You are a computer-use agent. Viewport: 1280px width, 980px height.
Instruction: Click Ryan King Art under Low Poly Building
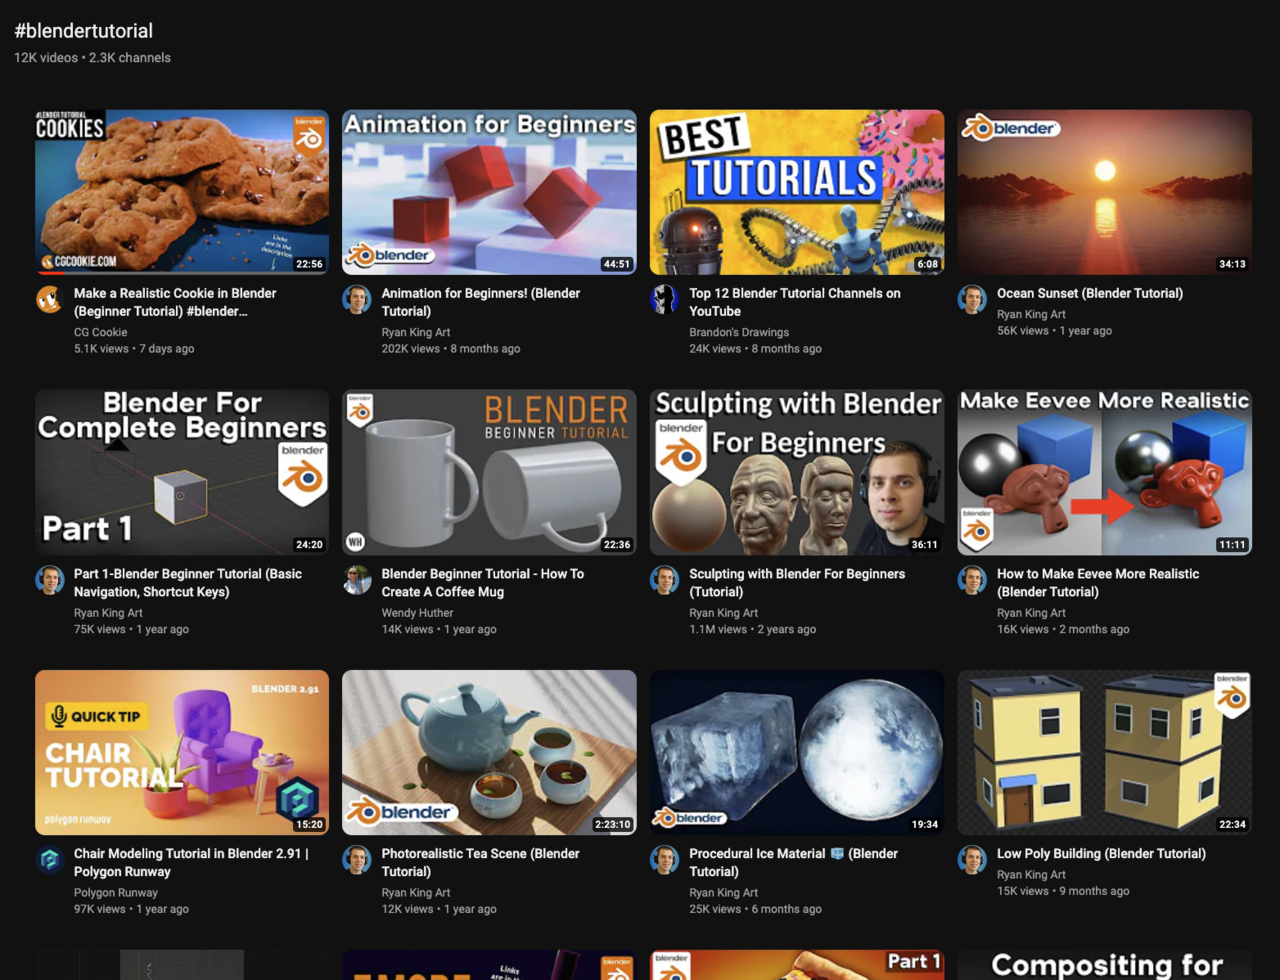click(1031, 874)
